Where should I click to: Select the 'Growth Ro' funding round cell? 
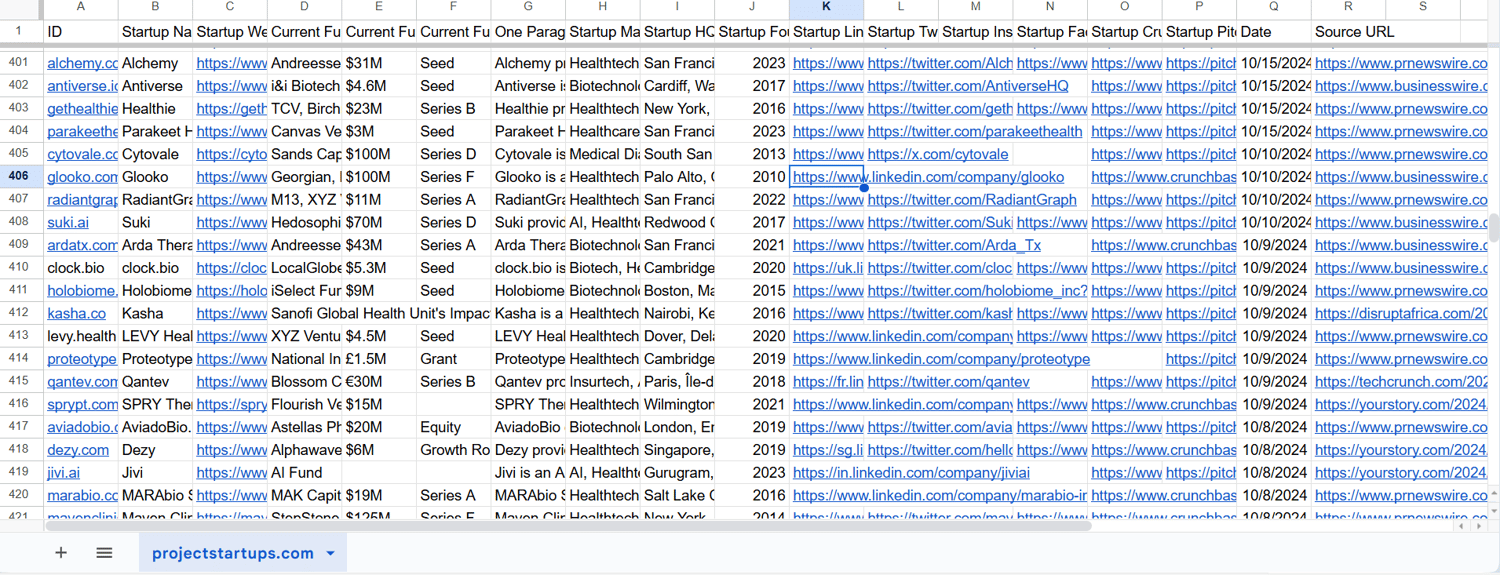point(453,450)
